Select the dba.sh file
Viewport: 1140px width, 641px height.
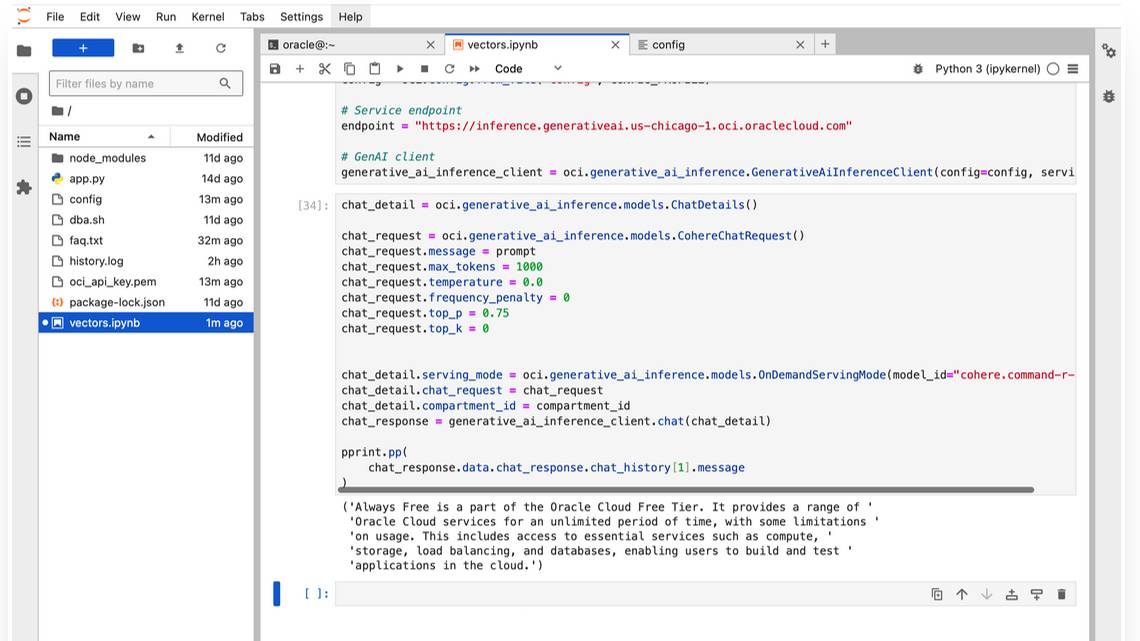click(146, 219)
